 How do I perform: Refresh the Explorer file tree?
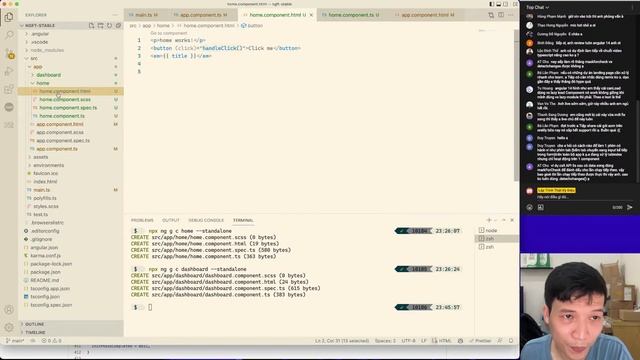[109, 25]
